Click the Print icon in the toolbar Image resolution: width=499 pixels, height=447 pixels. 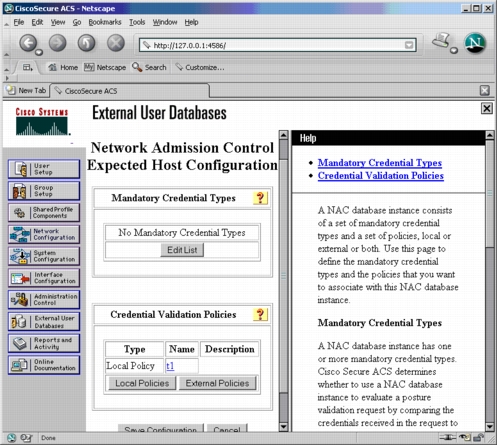point(441,41)
